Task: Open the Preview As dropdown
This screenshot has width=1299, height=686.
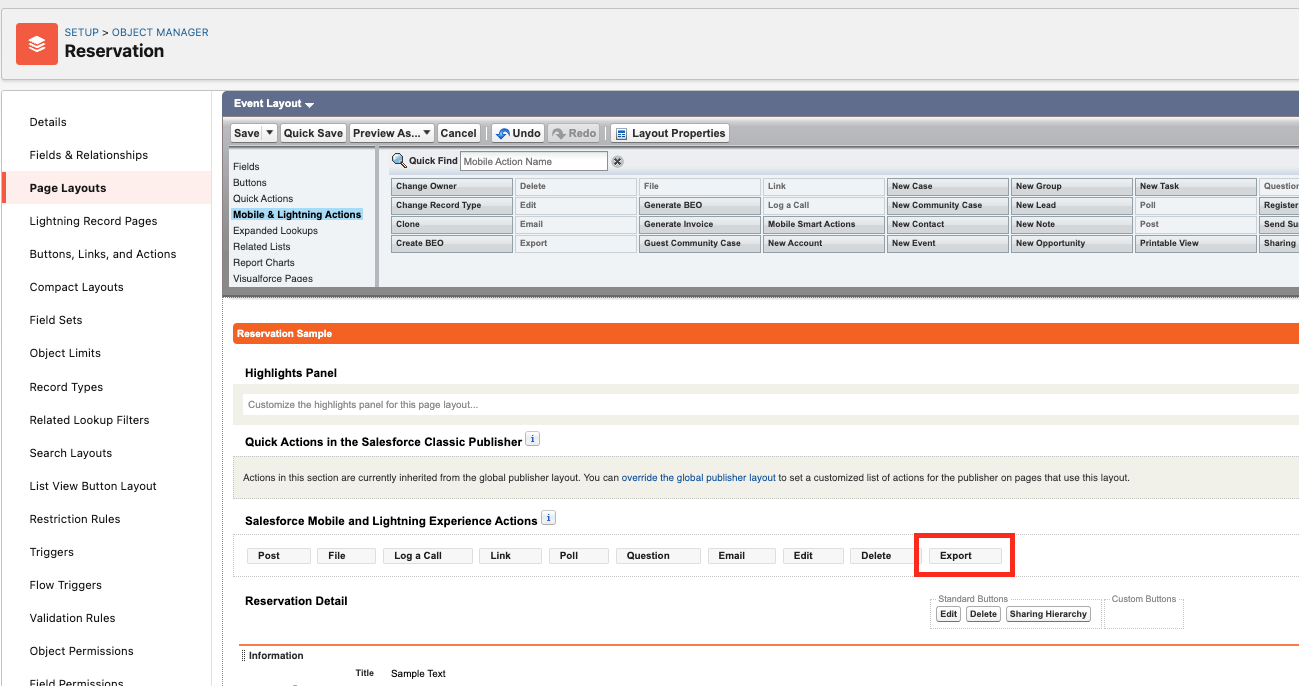Action: [x=425, y=132]
